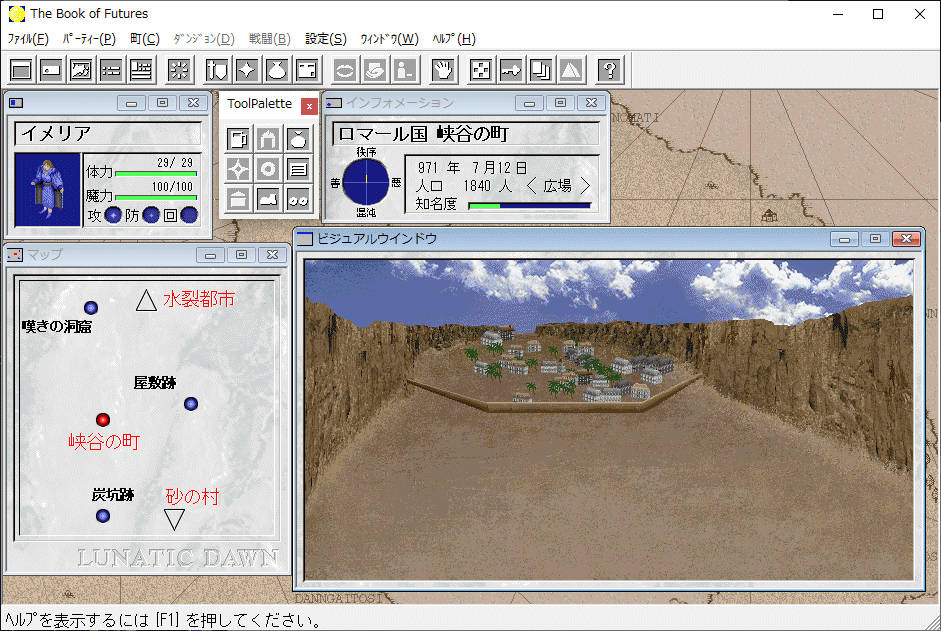
Task: Click the up triangle next to 水裂都市
Action: click(146, 299)
